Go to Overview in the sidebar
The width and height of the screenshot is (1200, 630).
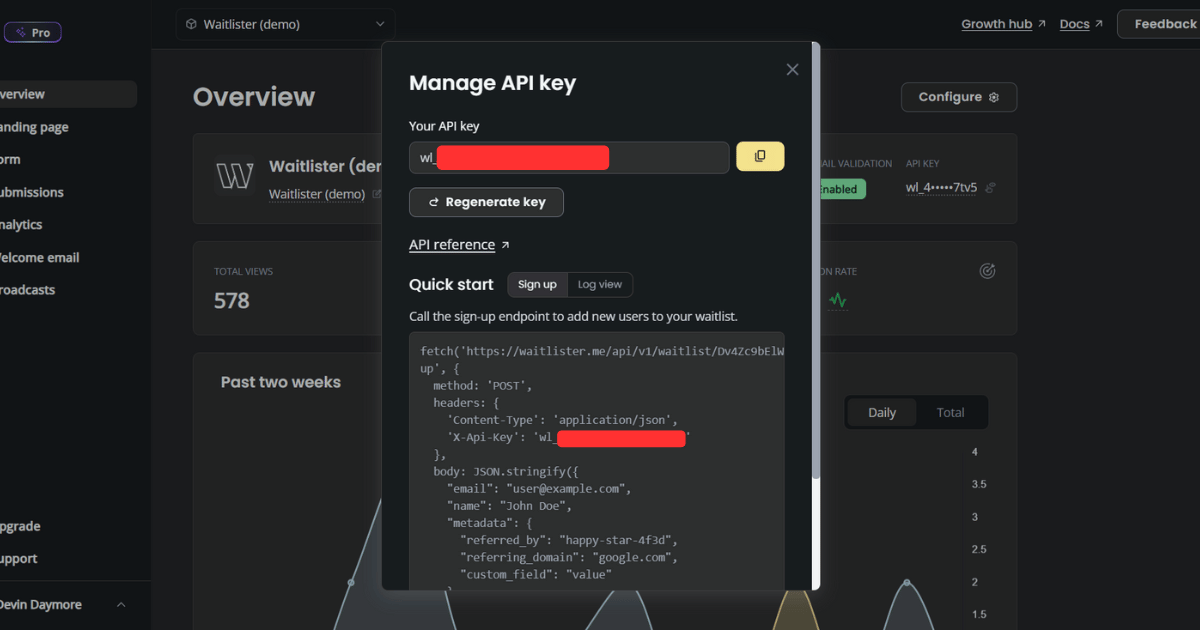(66, 94)
